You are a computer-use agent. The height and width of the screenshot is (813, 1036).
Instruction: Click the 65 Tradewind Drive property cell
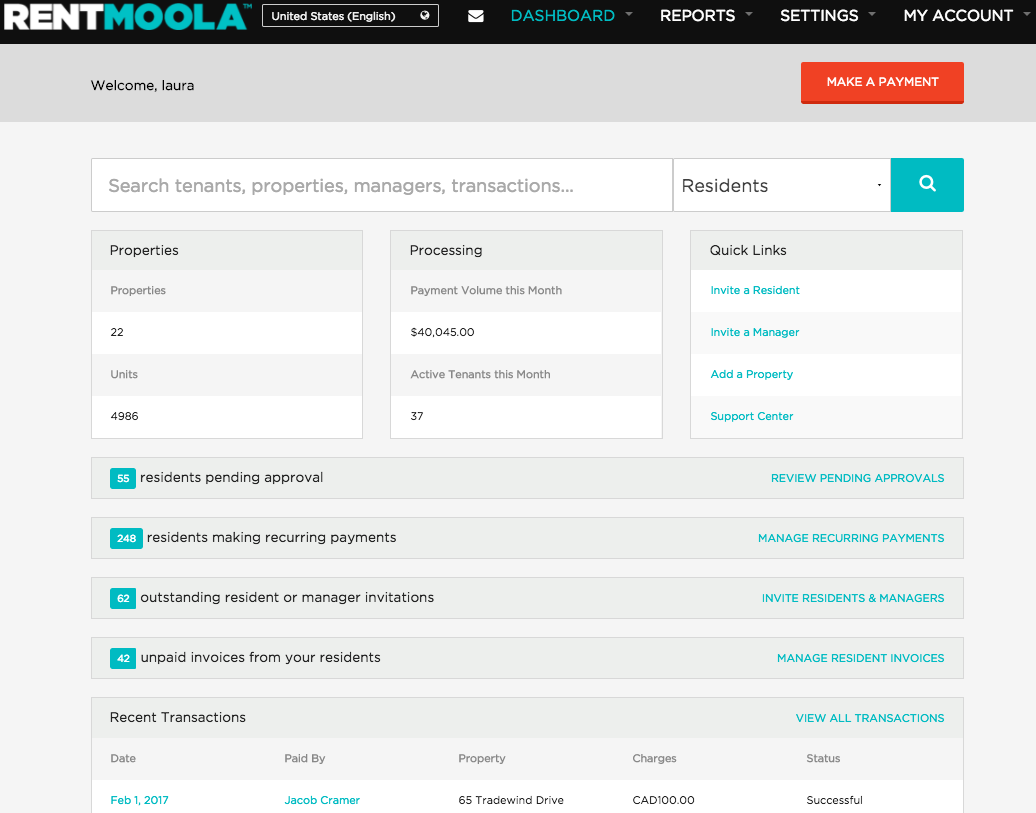point(511,800)
